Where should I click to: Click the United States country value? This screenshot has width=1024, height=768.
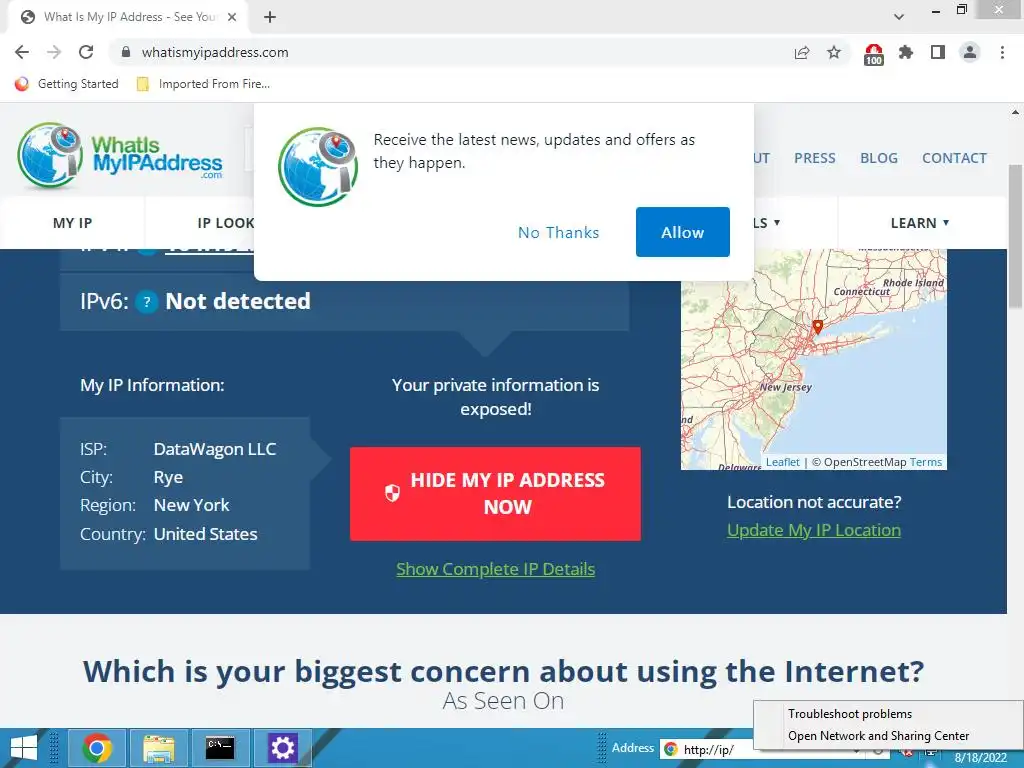pos(205,534)
